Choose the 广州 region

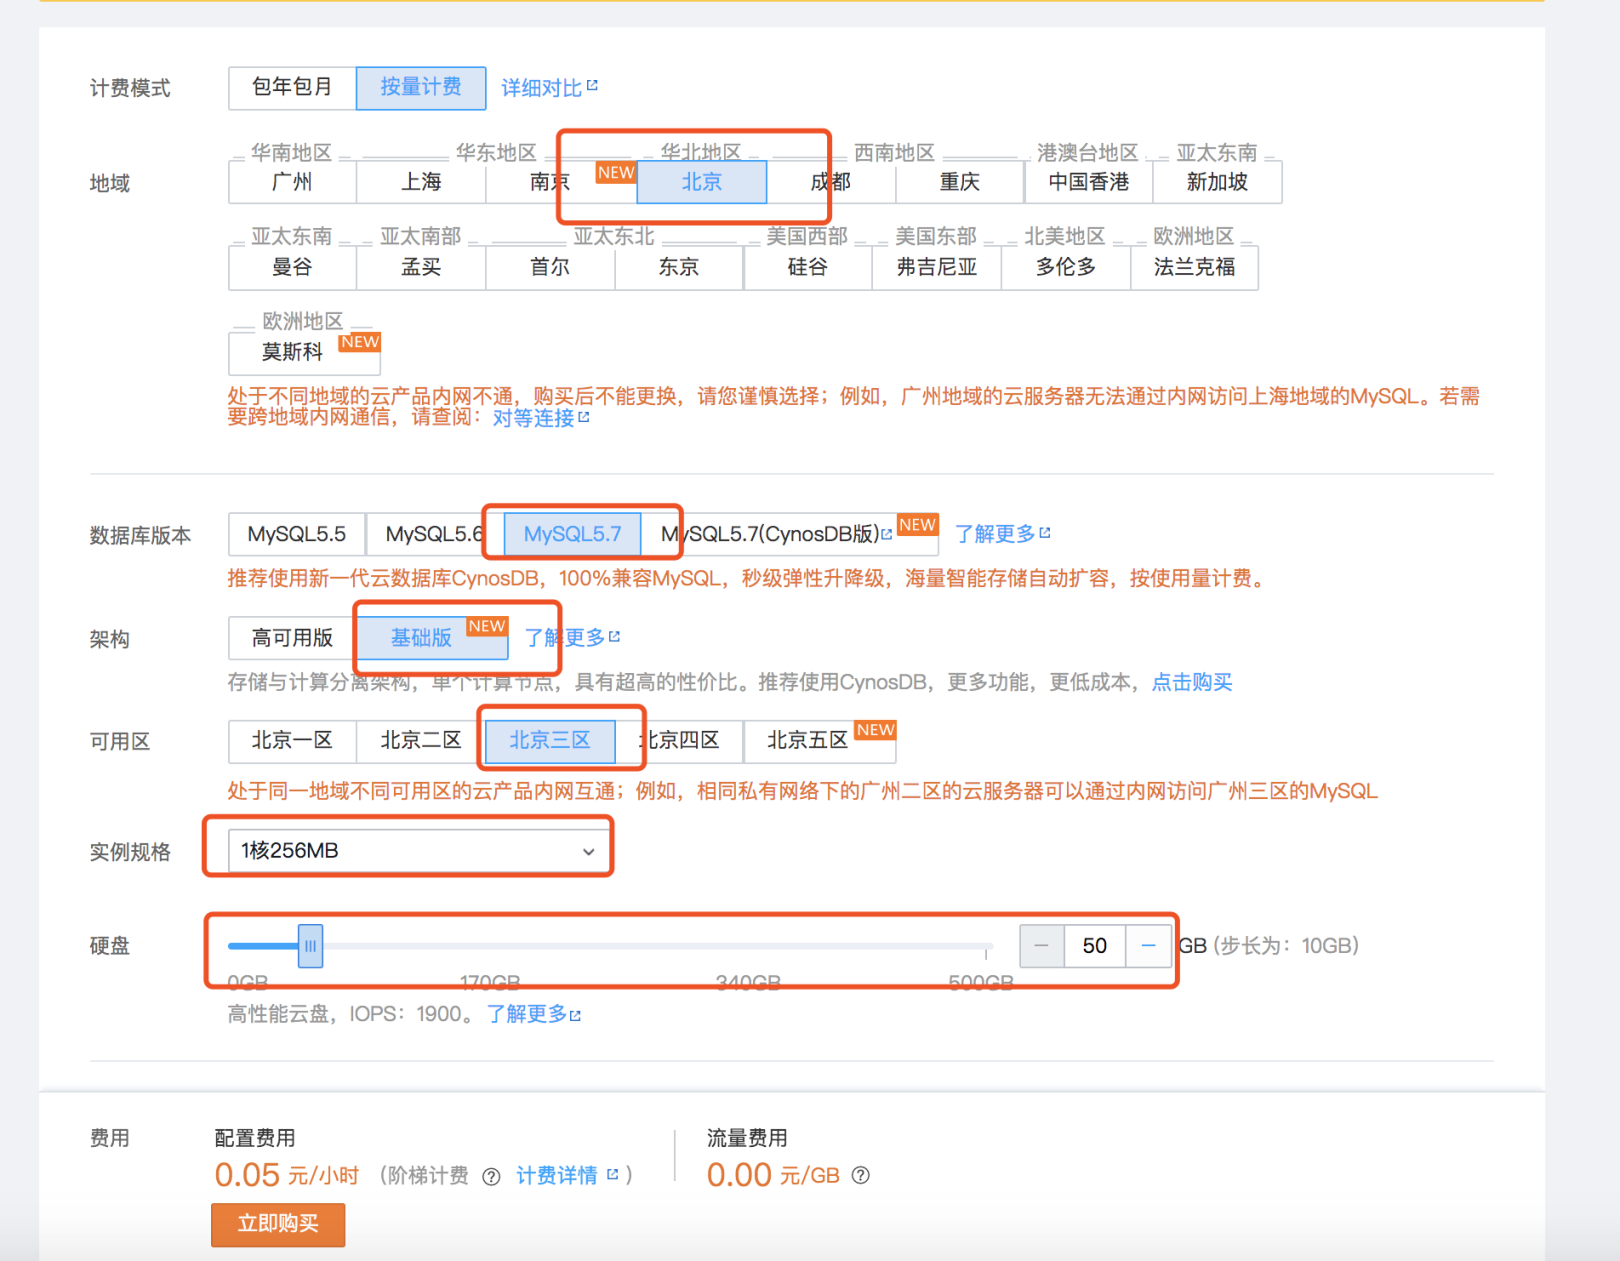292,182
